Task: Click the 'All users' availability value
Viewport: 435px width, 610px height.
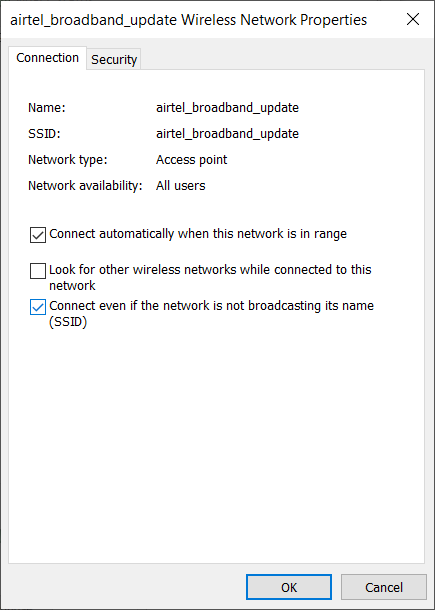Action: [x=181, y=186]
